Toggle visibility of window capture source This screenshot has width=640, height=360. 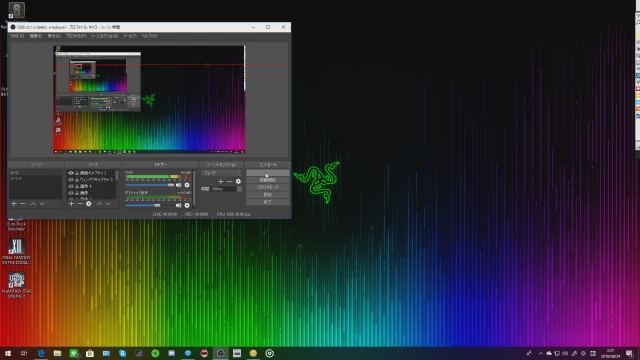[x=71, y=180]
